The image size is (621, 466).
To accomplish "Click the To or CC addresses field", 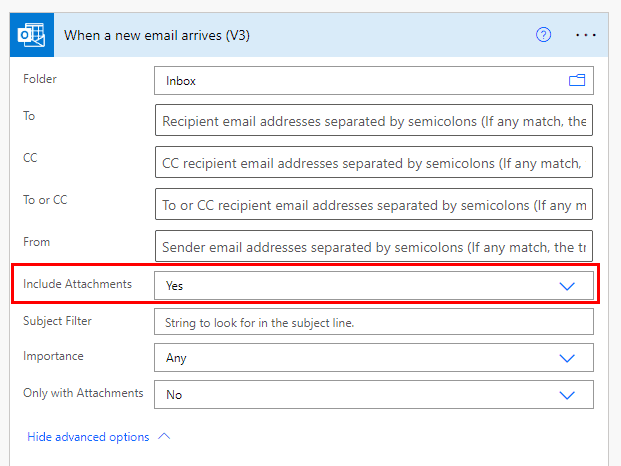I will [x=374, y=204].
